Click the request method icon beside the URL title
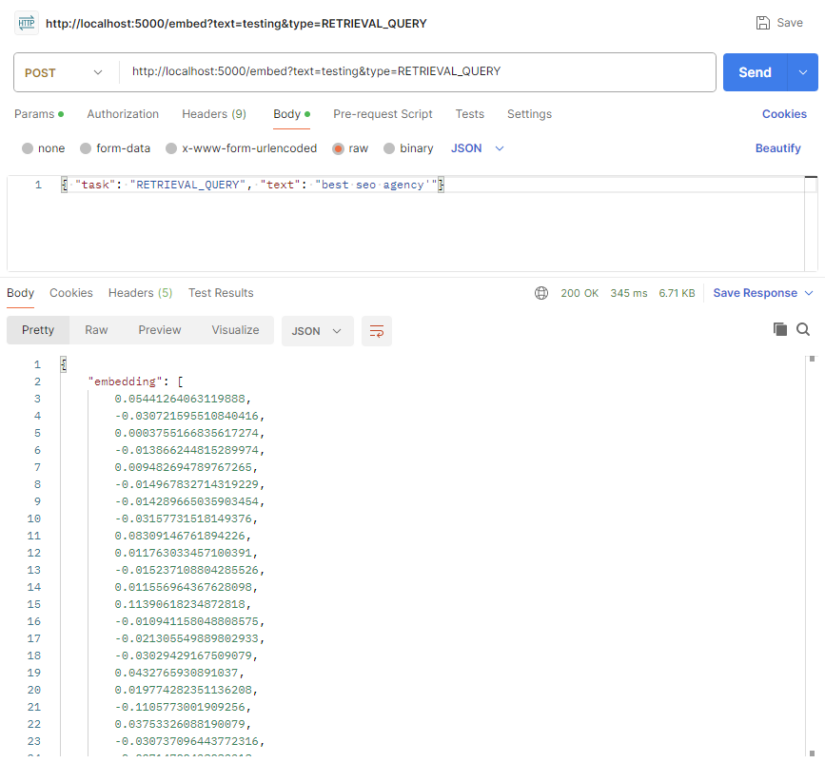Image resolution: width=825 pixels, height=763 pixels. (25, 22)
